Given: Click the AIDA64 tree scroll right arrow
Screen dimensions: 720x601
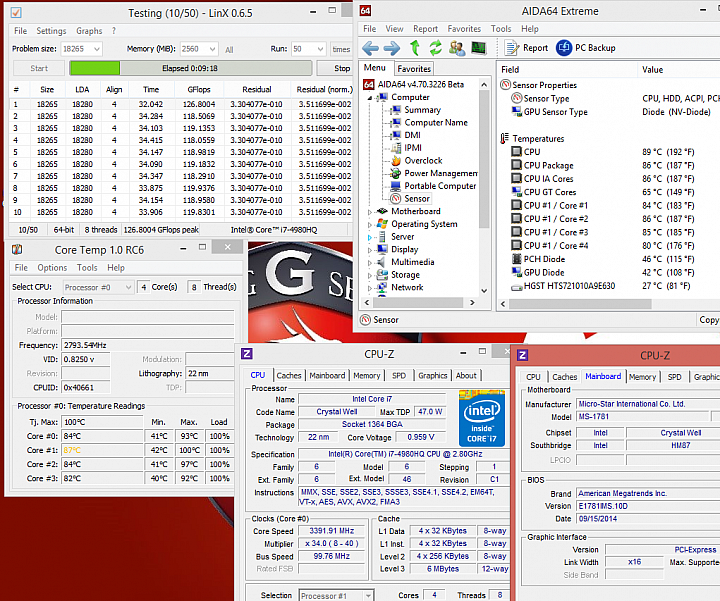Looking at the screenshot, I should [x=472, y=303].
